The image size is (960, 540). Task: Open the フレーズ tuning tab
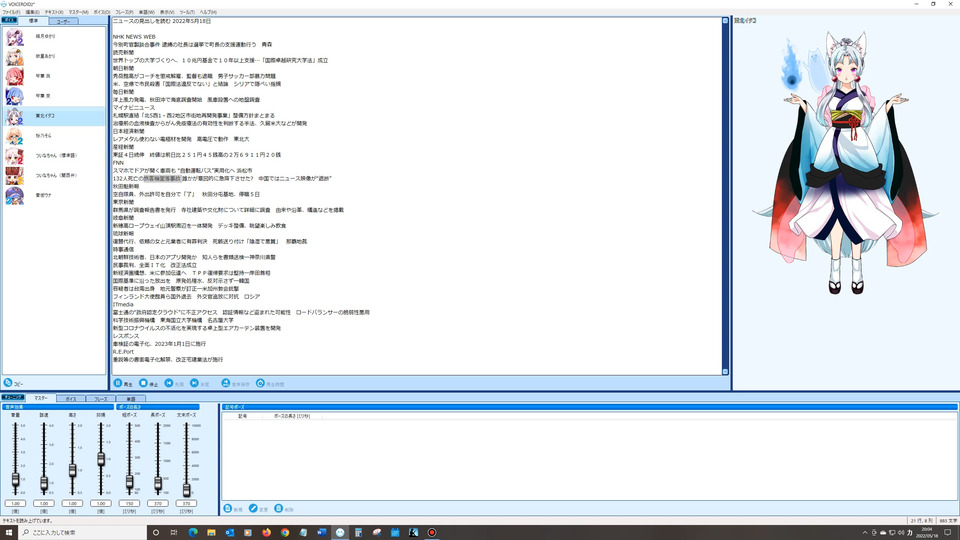pyautogui.click(x=100, y=399)
